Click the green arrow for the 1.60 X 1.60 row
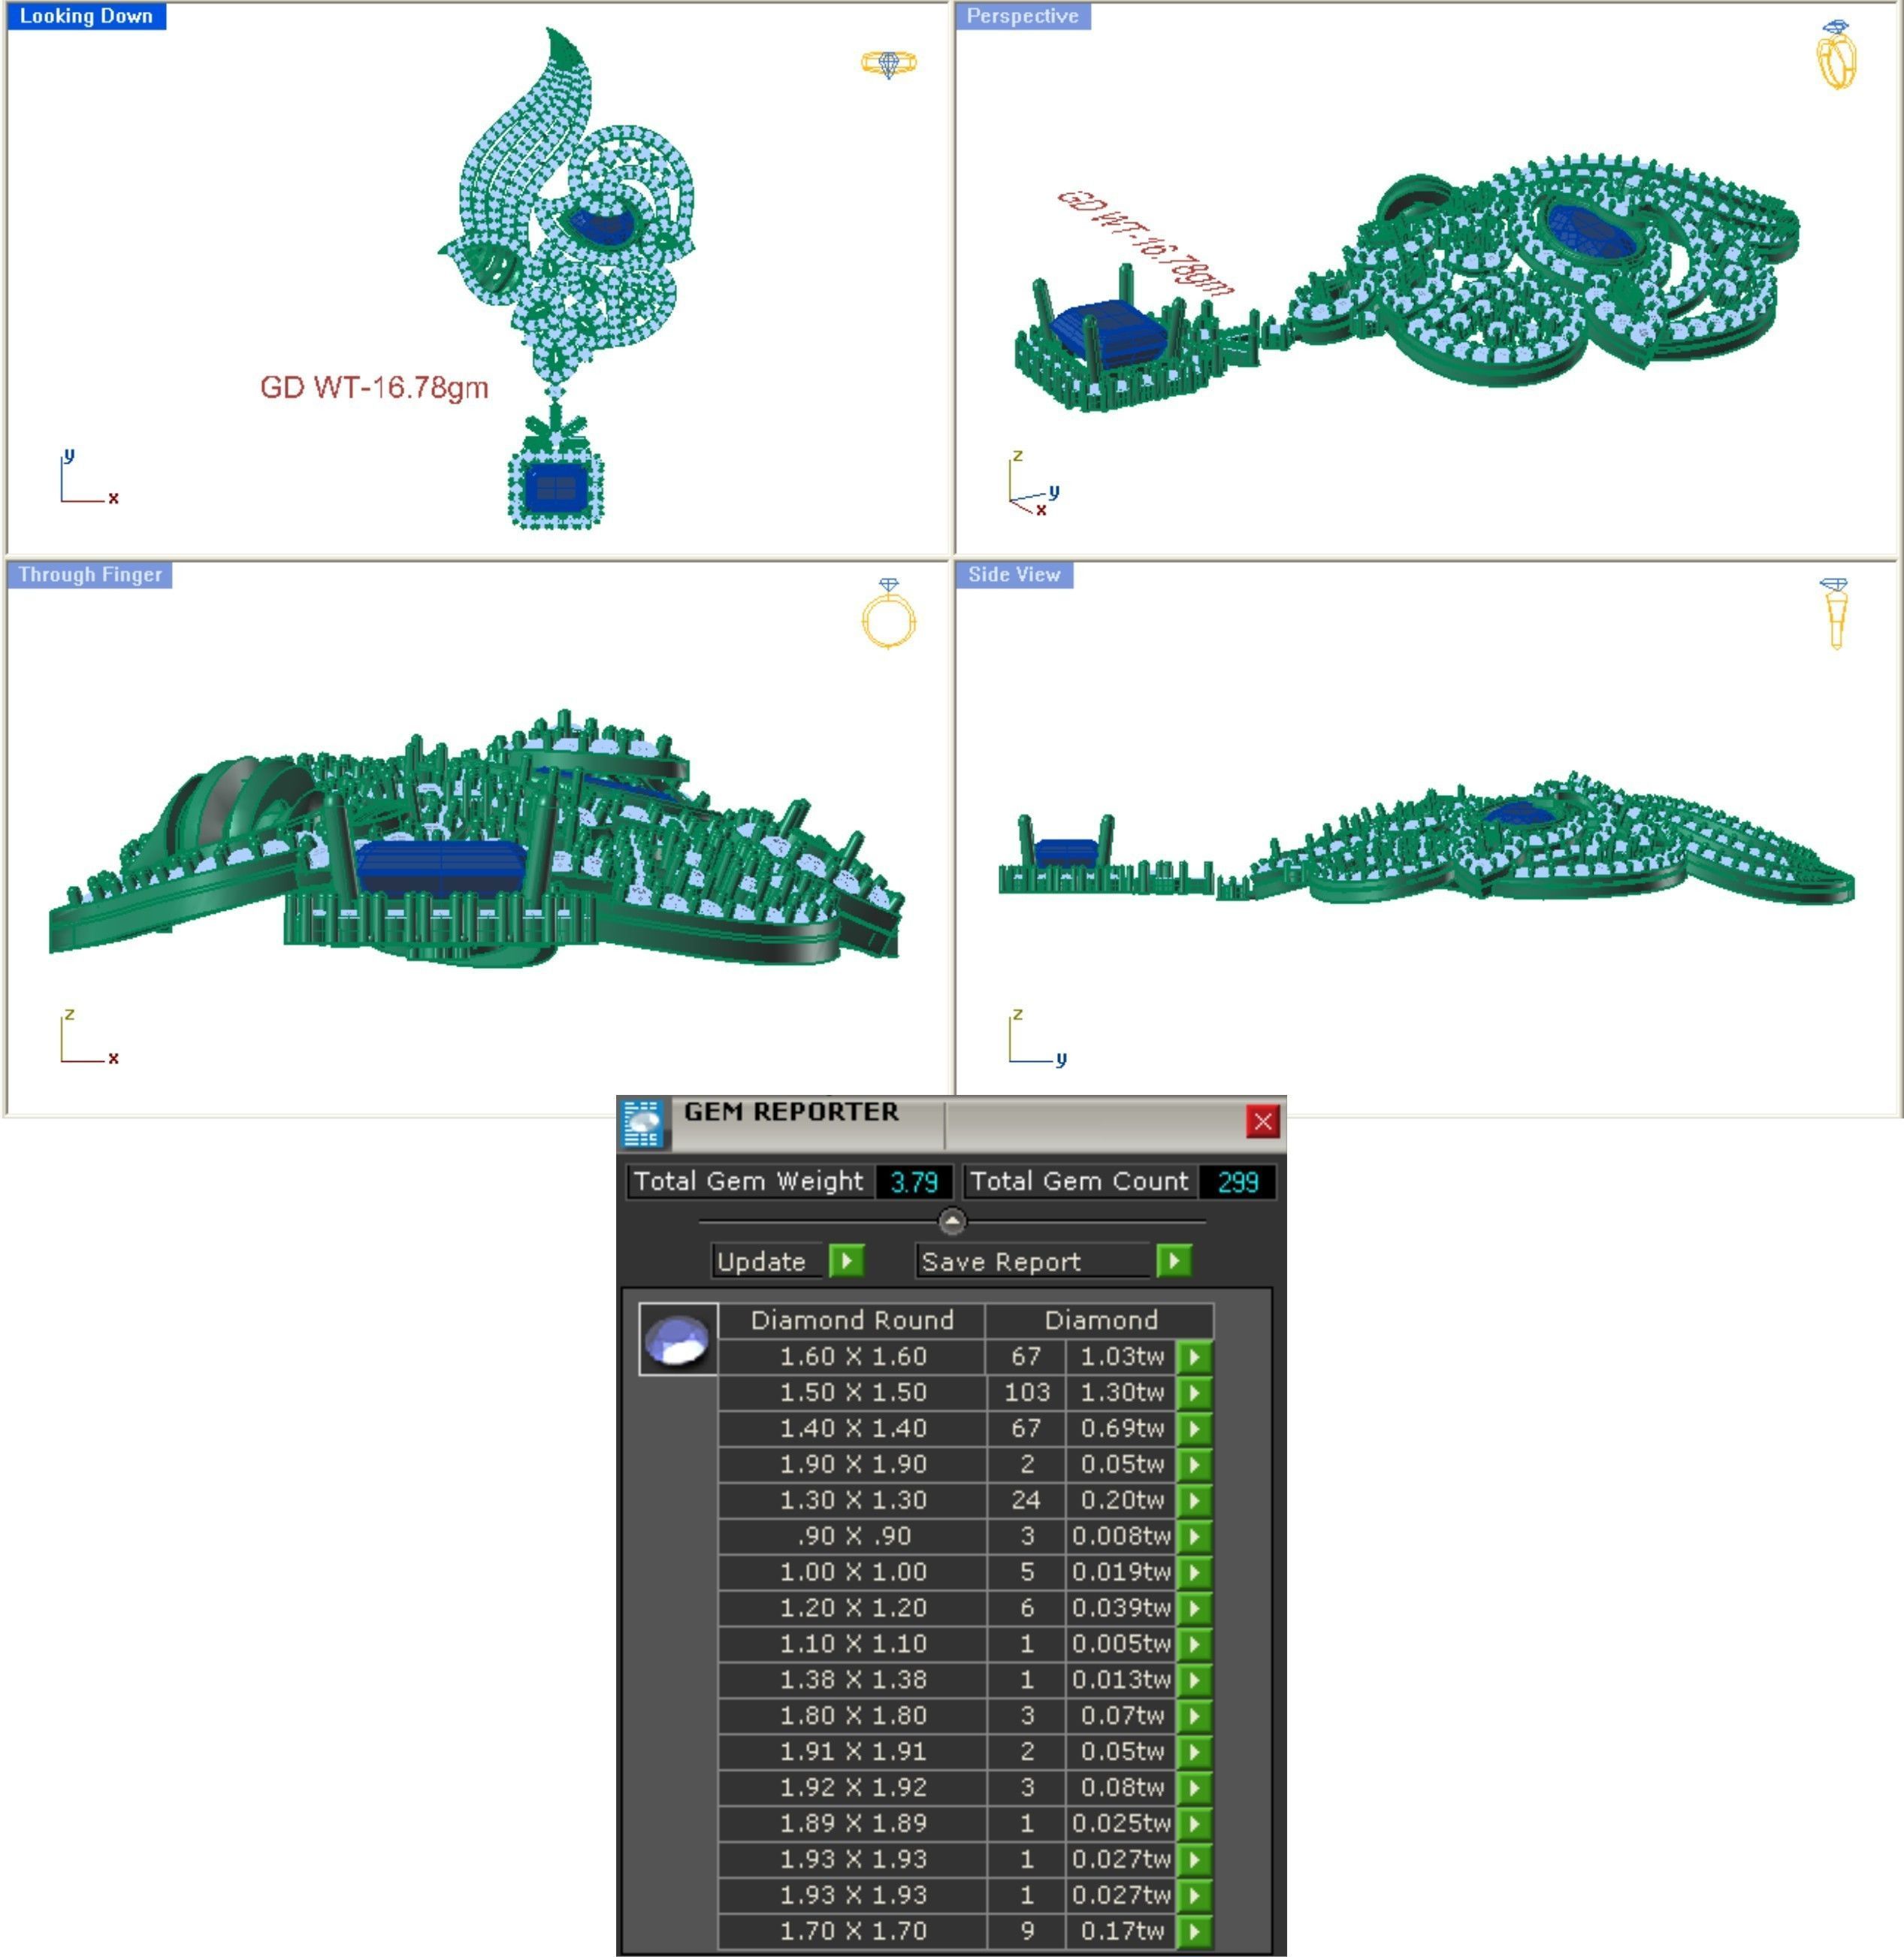 [x=1194, y=1357]
